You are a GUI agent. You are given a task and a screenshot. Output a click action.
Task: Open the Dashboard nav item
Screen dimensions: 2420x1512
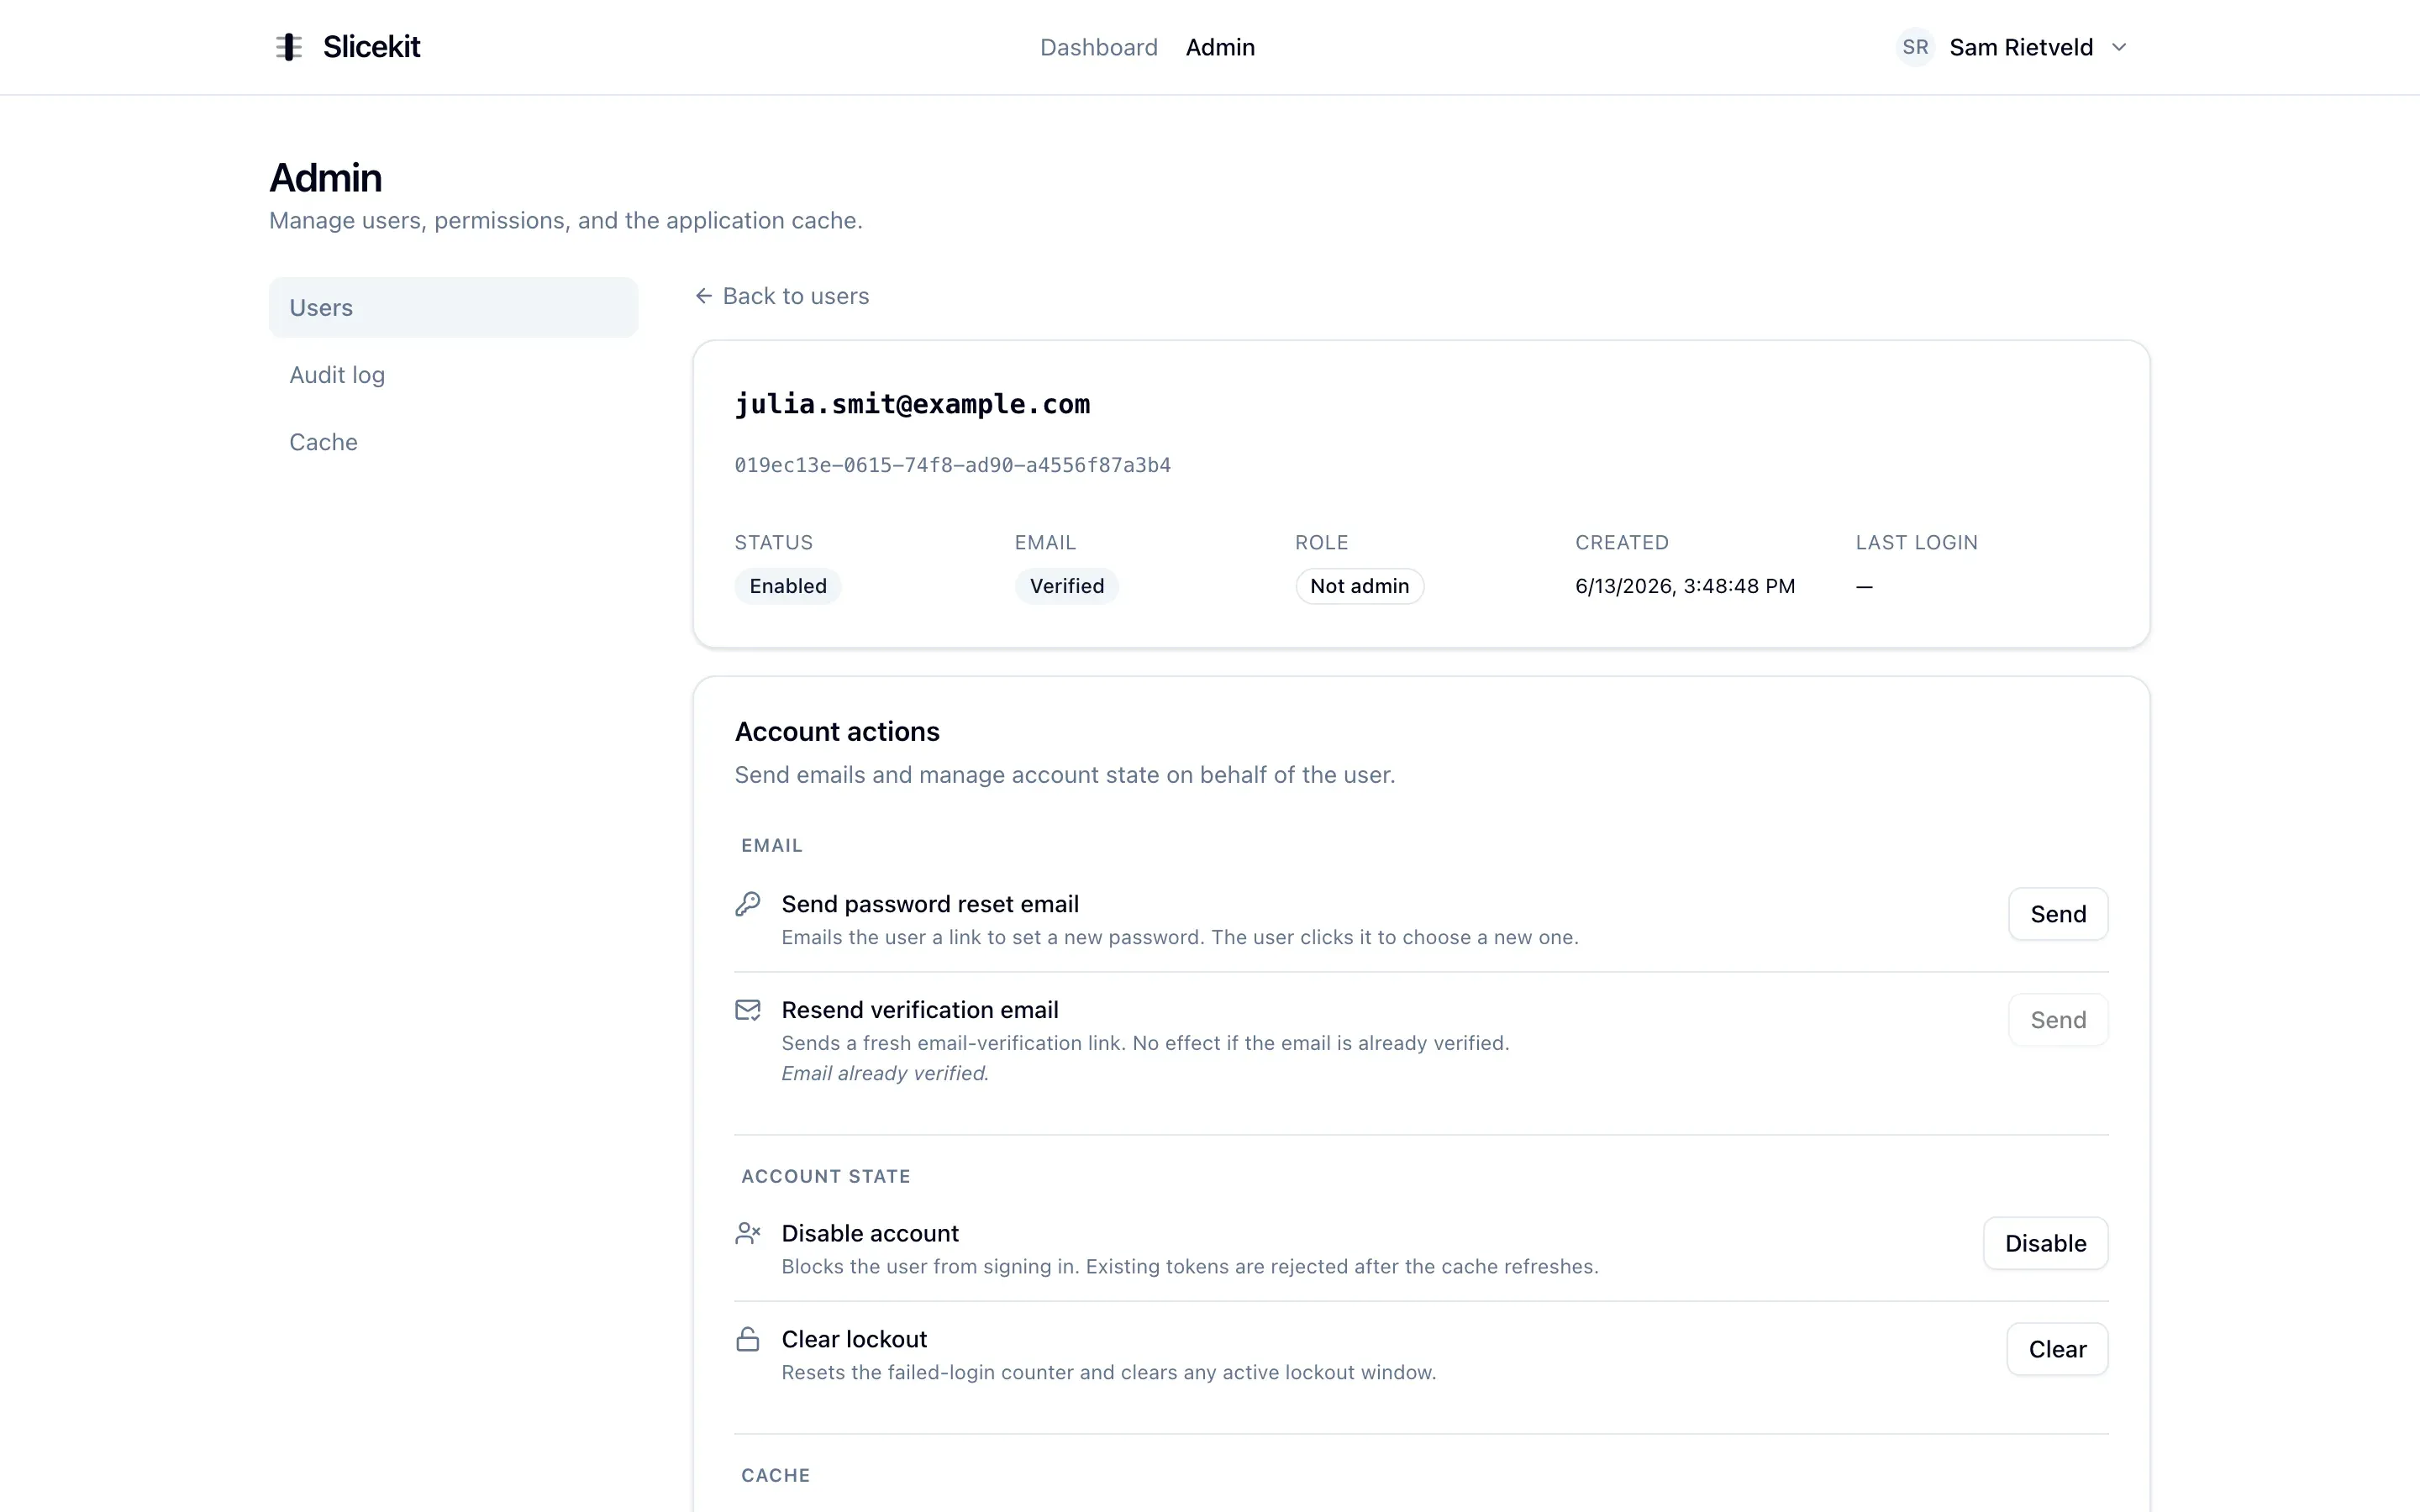(1099, 47)
